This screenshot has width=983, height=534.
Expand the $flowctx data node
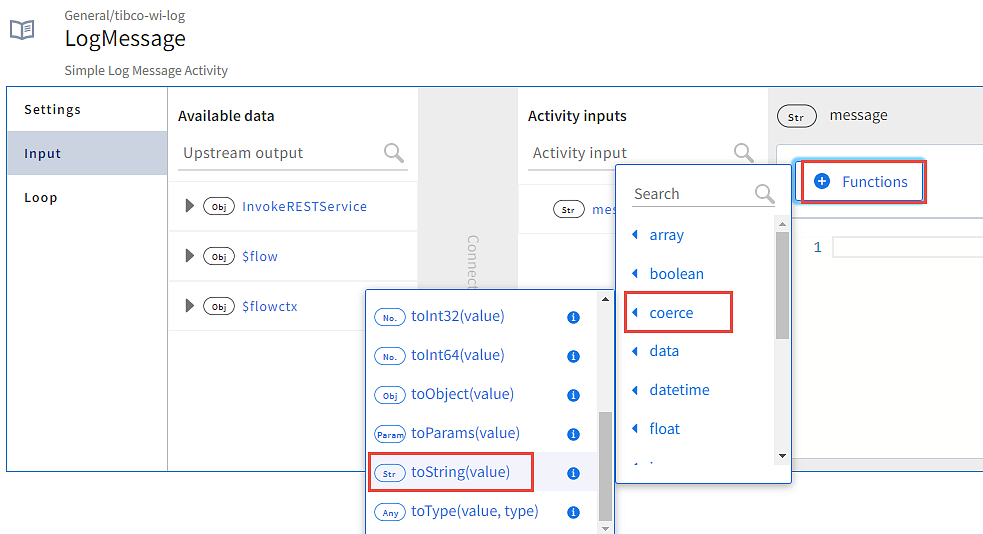190,306
